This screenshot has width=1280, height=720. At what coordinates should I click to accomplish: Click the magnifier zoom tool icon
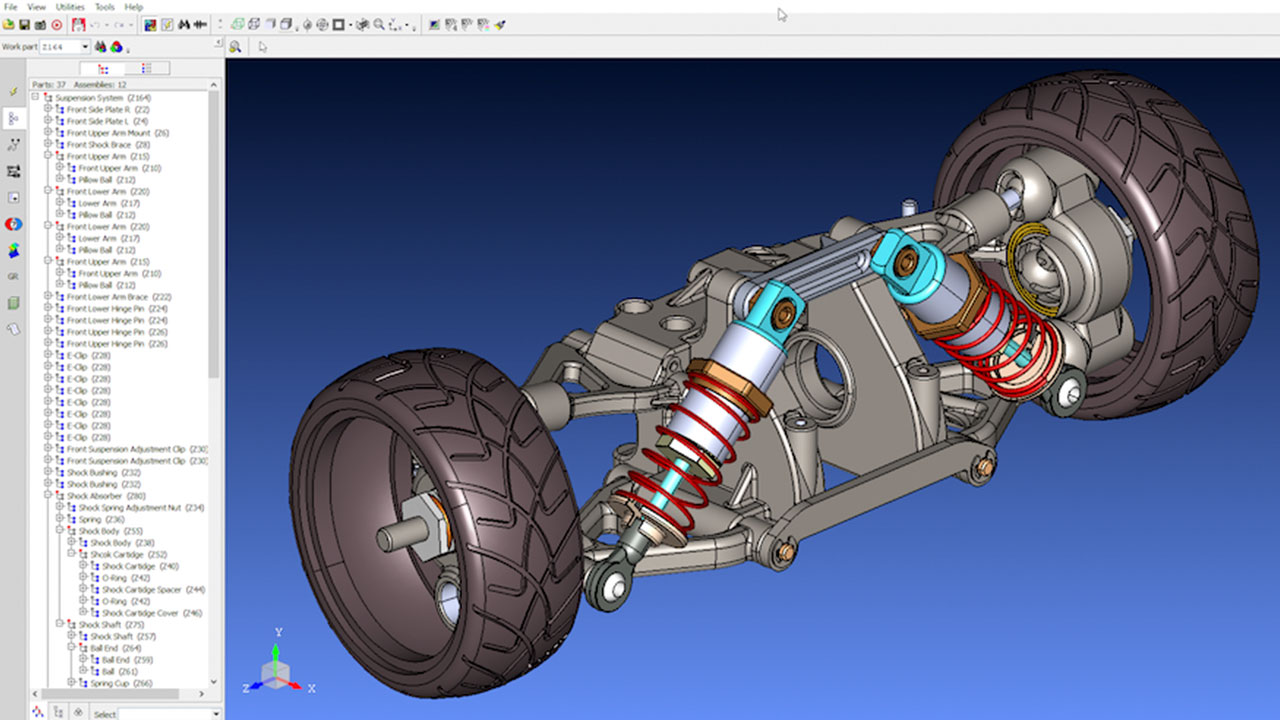(379, 24)
